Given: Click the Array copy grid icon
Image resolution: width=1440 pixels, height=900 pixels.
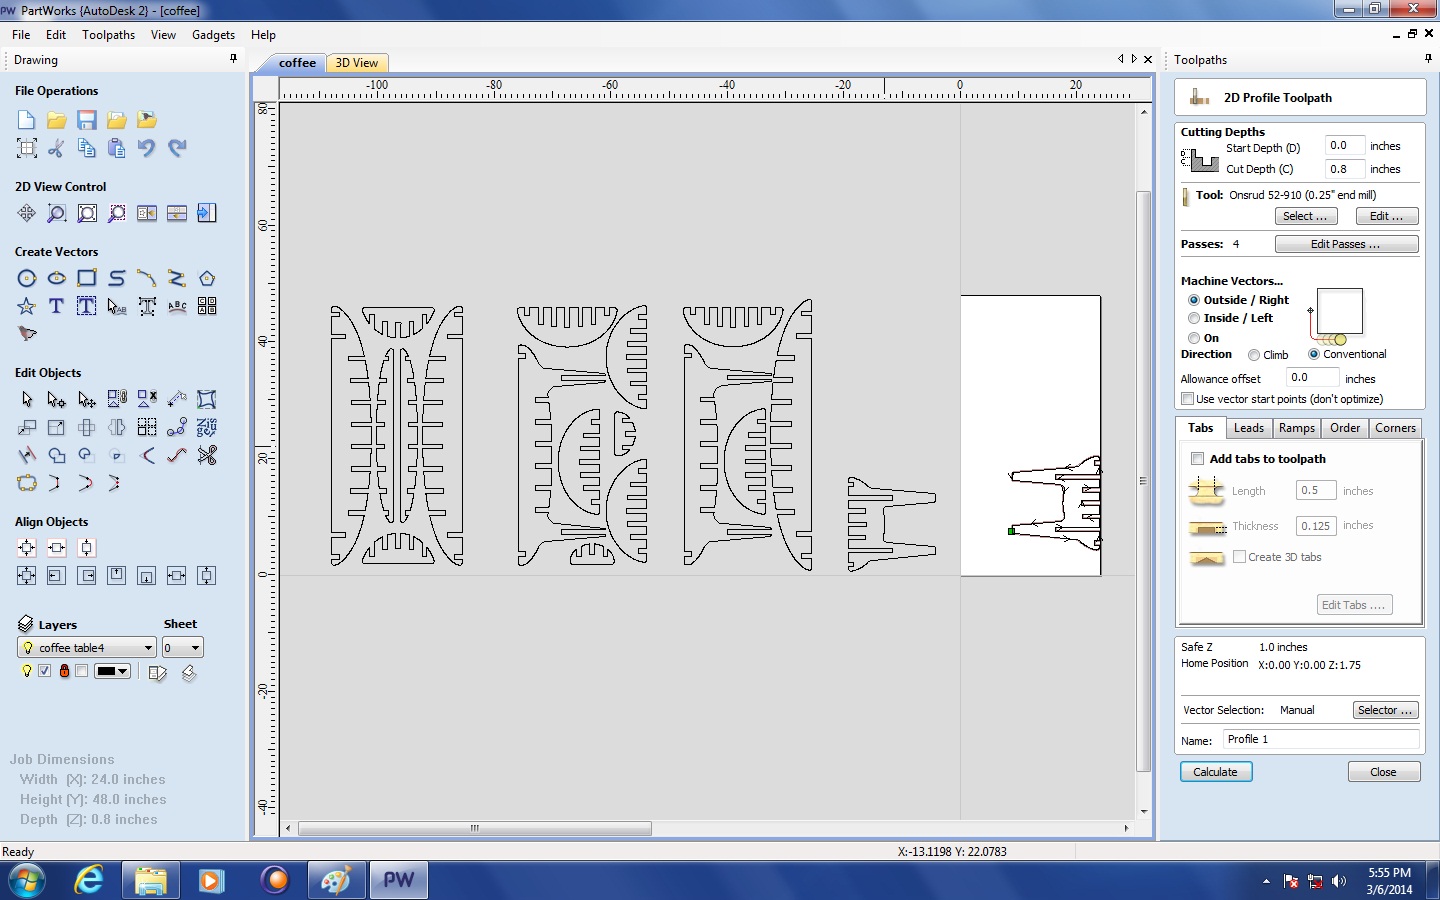Looking at the screenshot, I should coord(147,427).
